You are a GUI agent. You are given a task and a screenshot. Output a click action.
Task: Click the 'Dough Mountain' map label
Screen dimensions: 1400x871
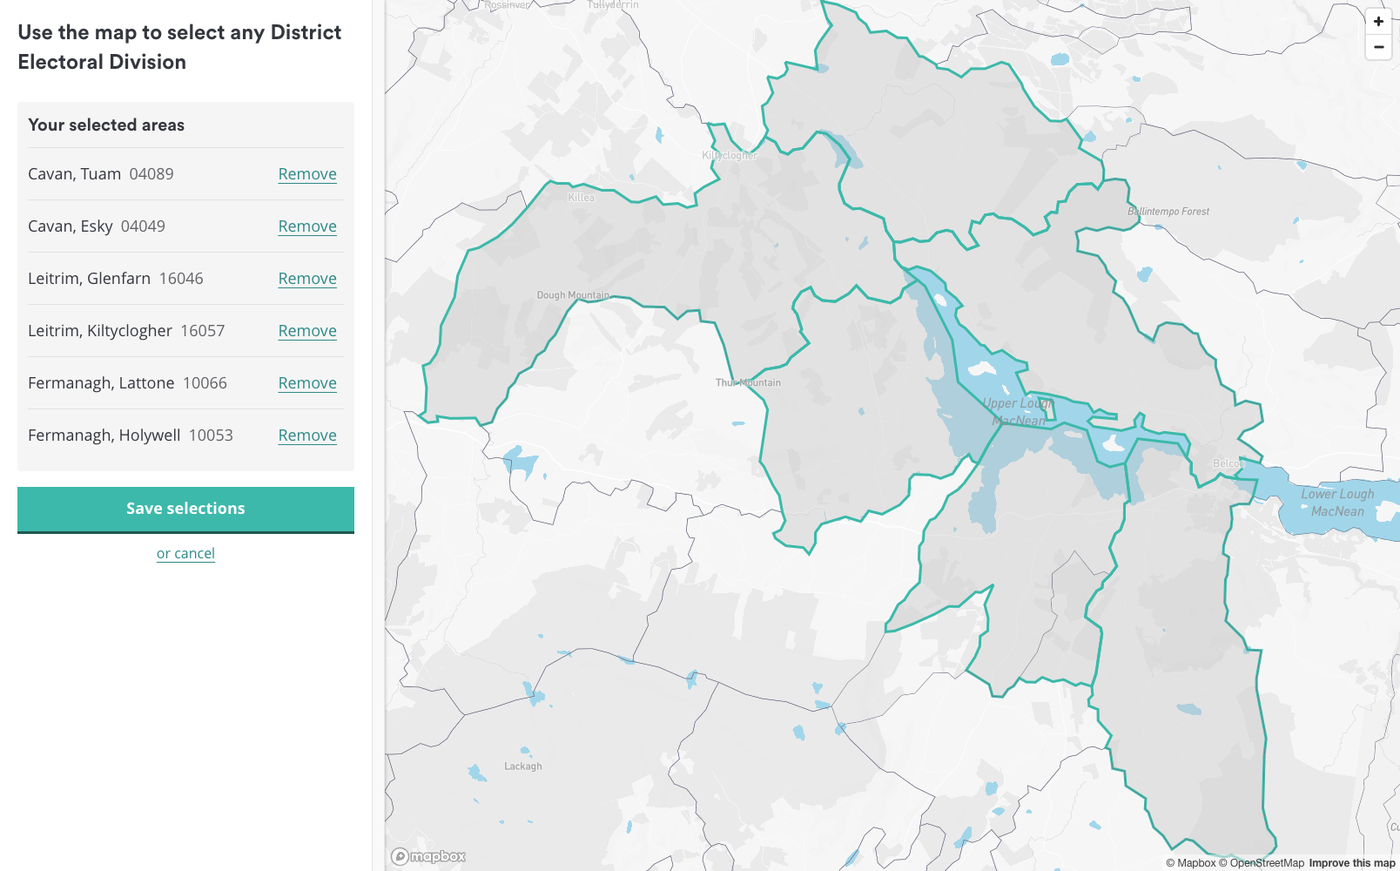coord(573,295)
